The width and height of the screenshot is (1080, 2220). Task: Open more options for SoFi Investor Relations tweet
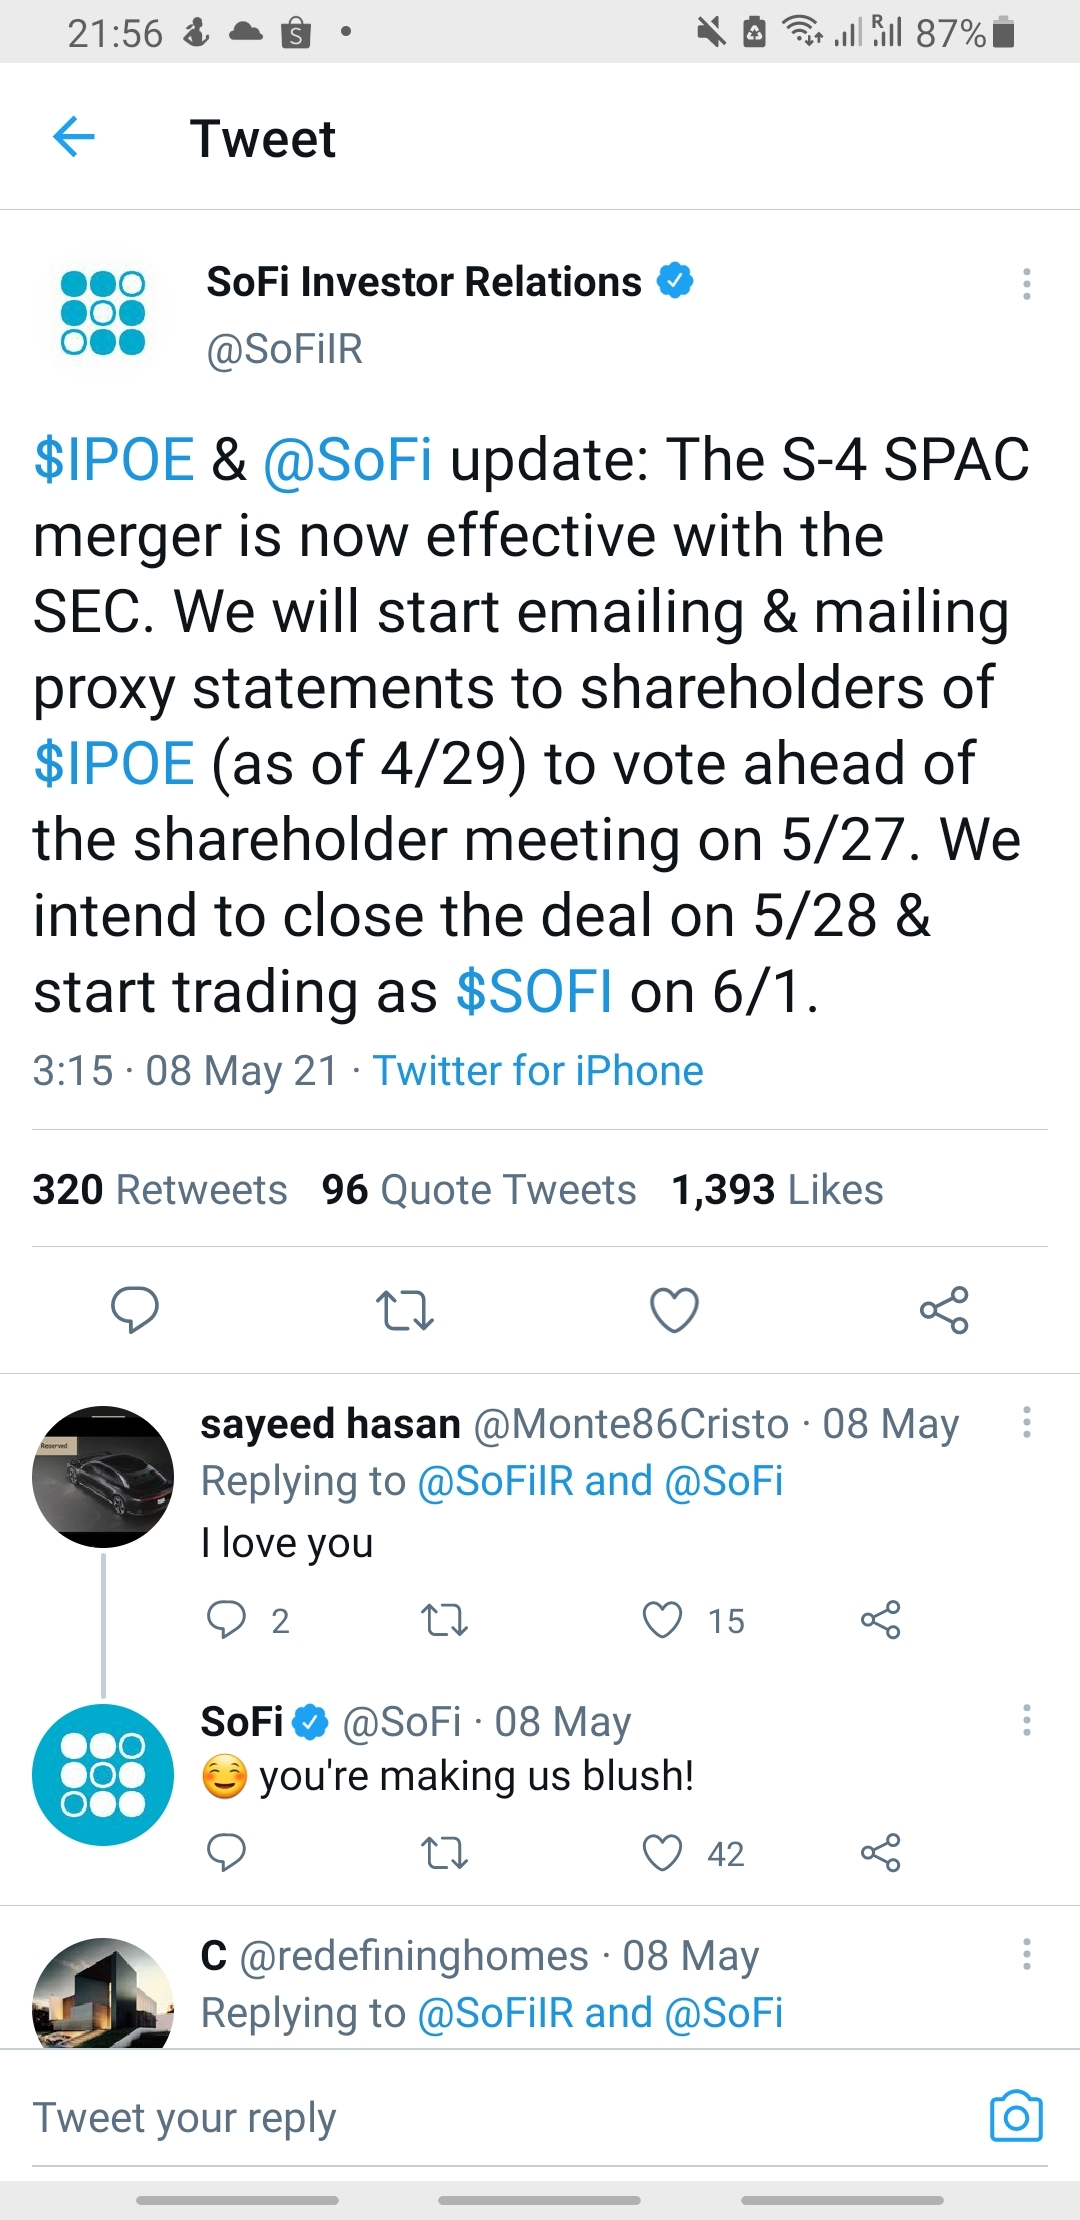point(1026,284)
